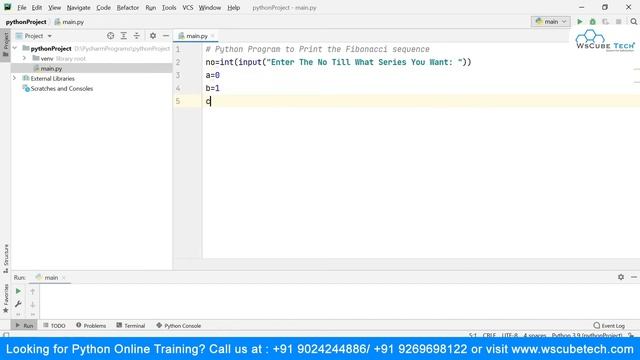Open the View menu
The width and height of the screenshot is (640, 360).
click(x=54, y=8)
